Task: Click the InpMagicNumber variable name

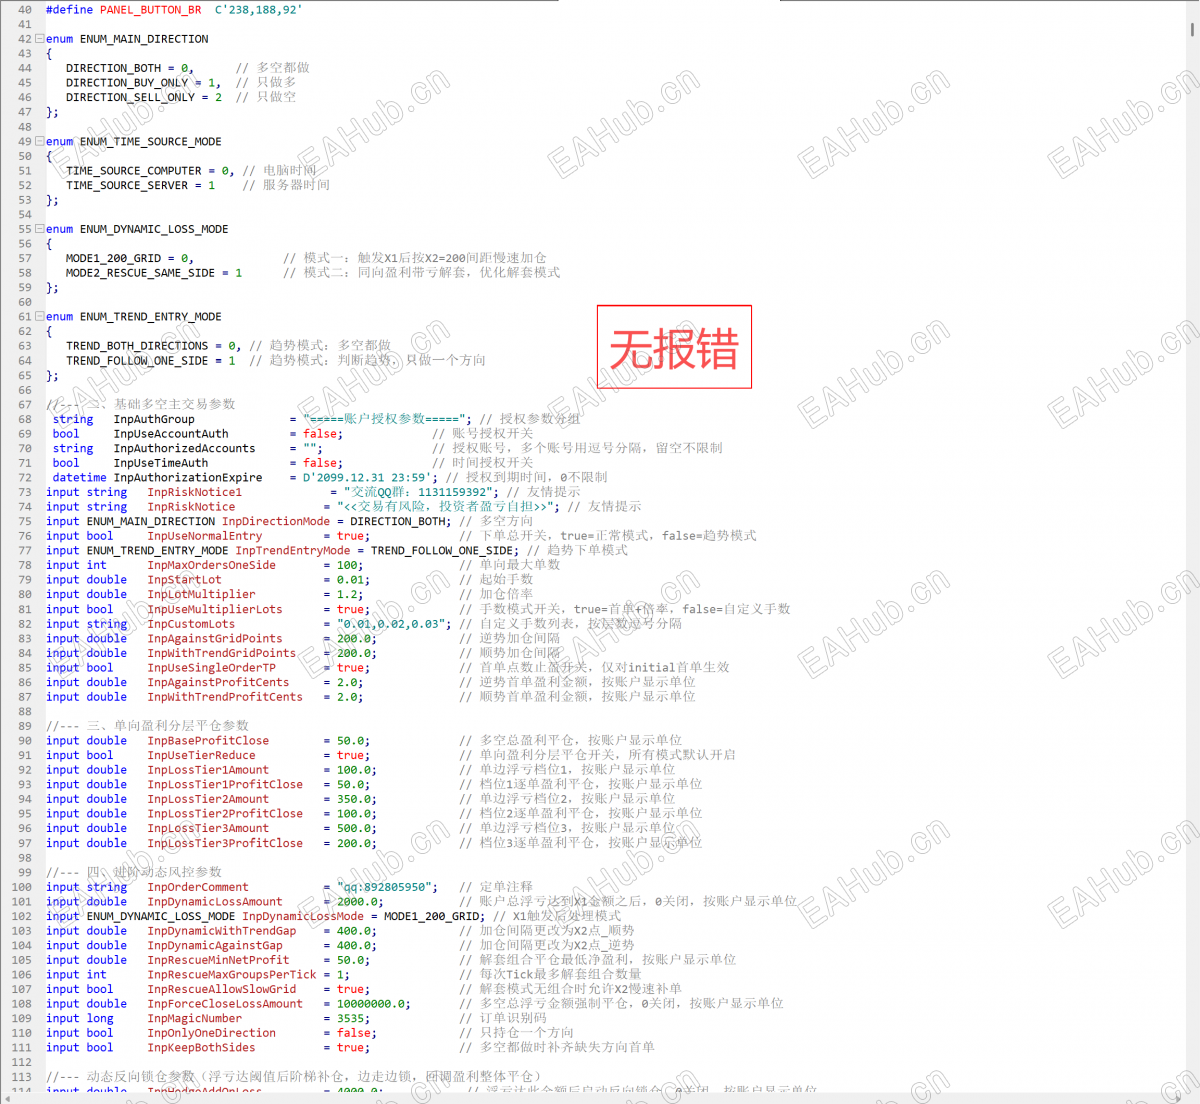Action: pyautogui.click(x=195, y=1019)
